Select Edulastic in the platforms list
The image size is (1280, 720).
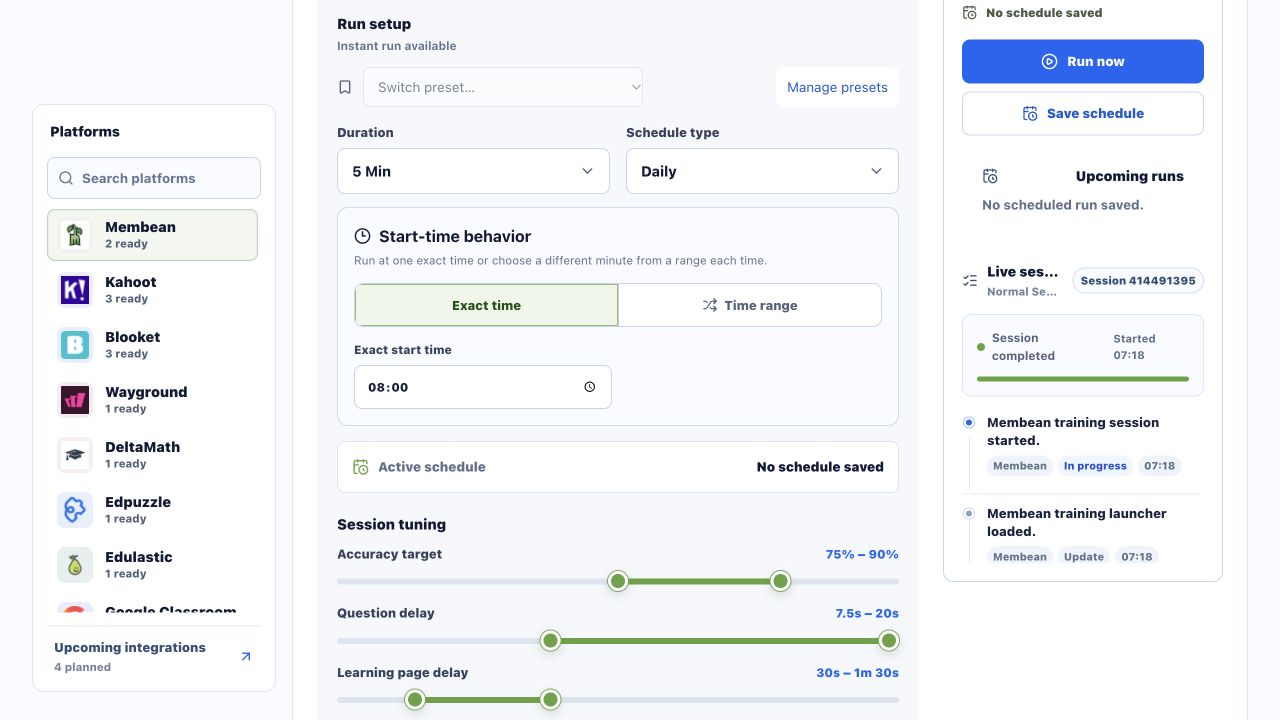(152, 565)
